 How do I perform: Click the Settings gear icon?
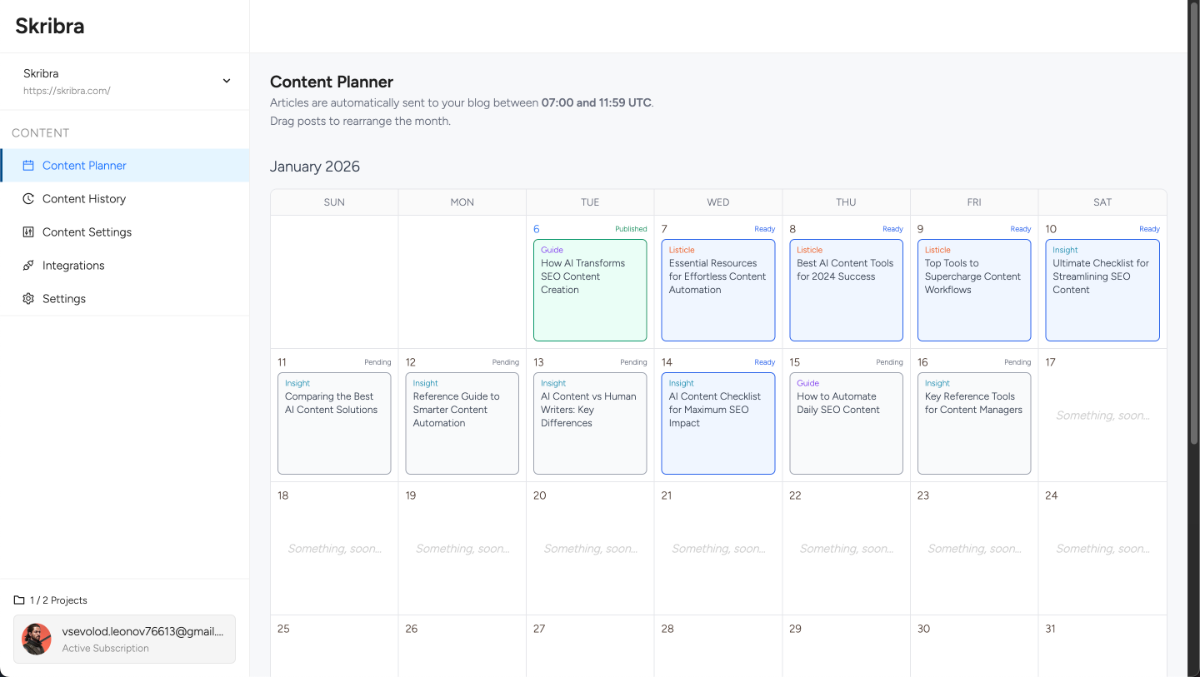29,299
